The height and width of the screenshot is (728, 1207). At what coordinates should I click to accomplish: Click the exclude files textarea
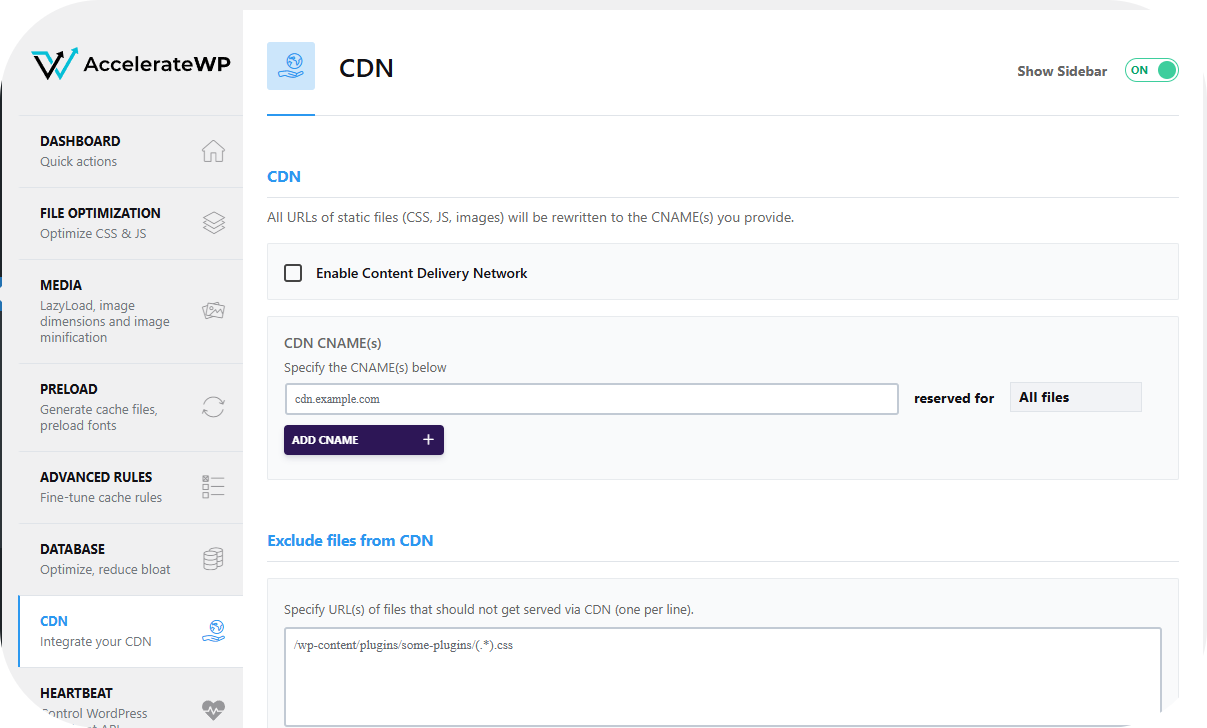click(723, 677)
